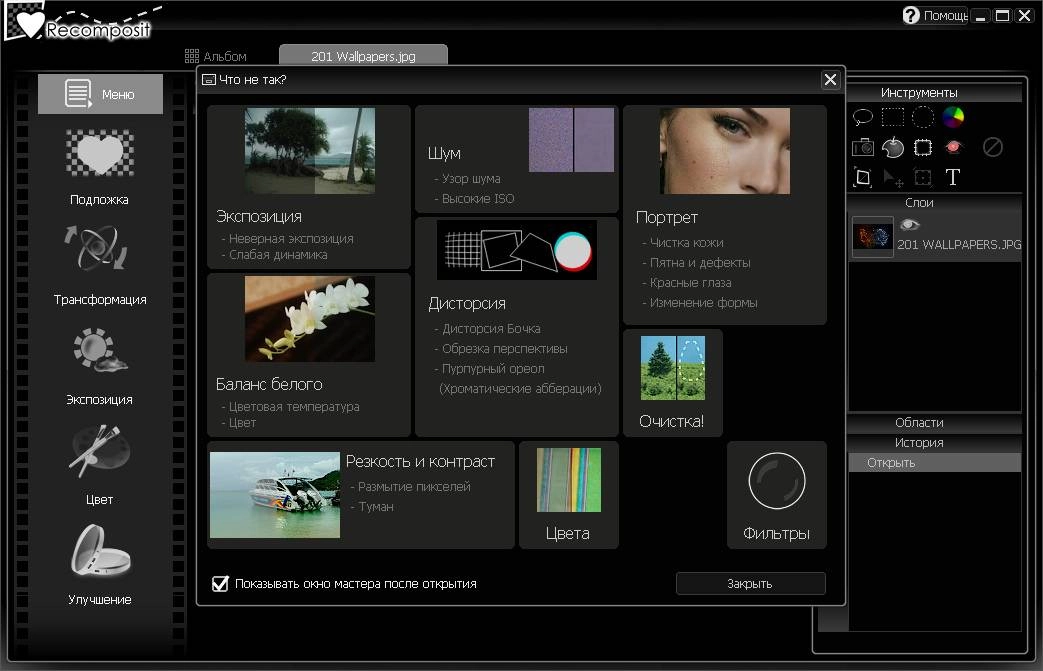Click the camera tool icon
The height and width of the screenshot is (671, 1043).
[x=863, y=147]
